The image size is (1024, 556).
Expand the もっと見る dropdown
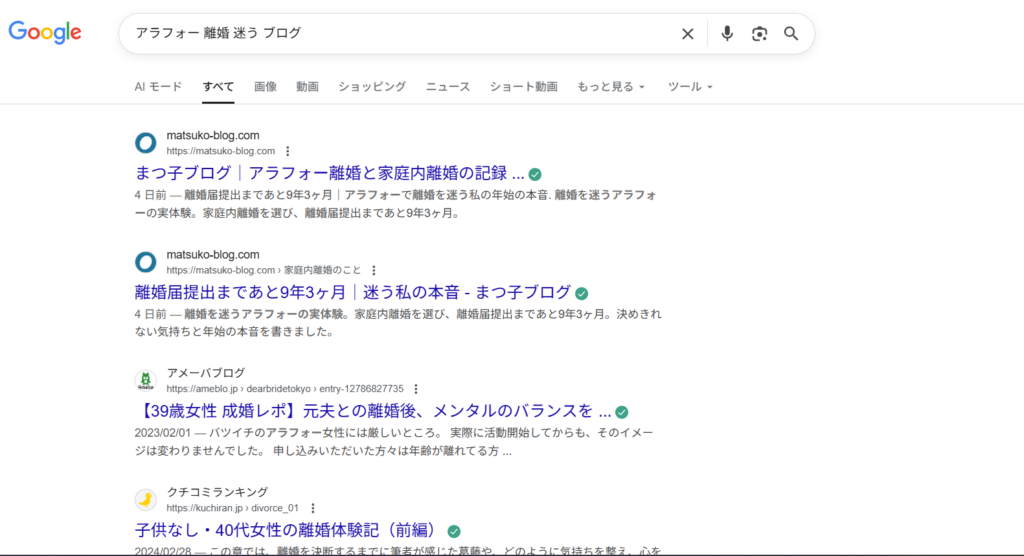[611, 86]
